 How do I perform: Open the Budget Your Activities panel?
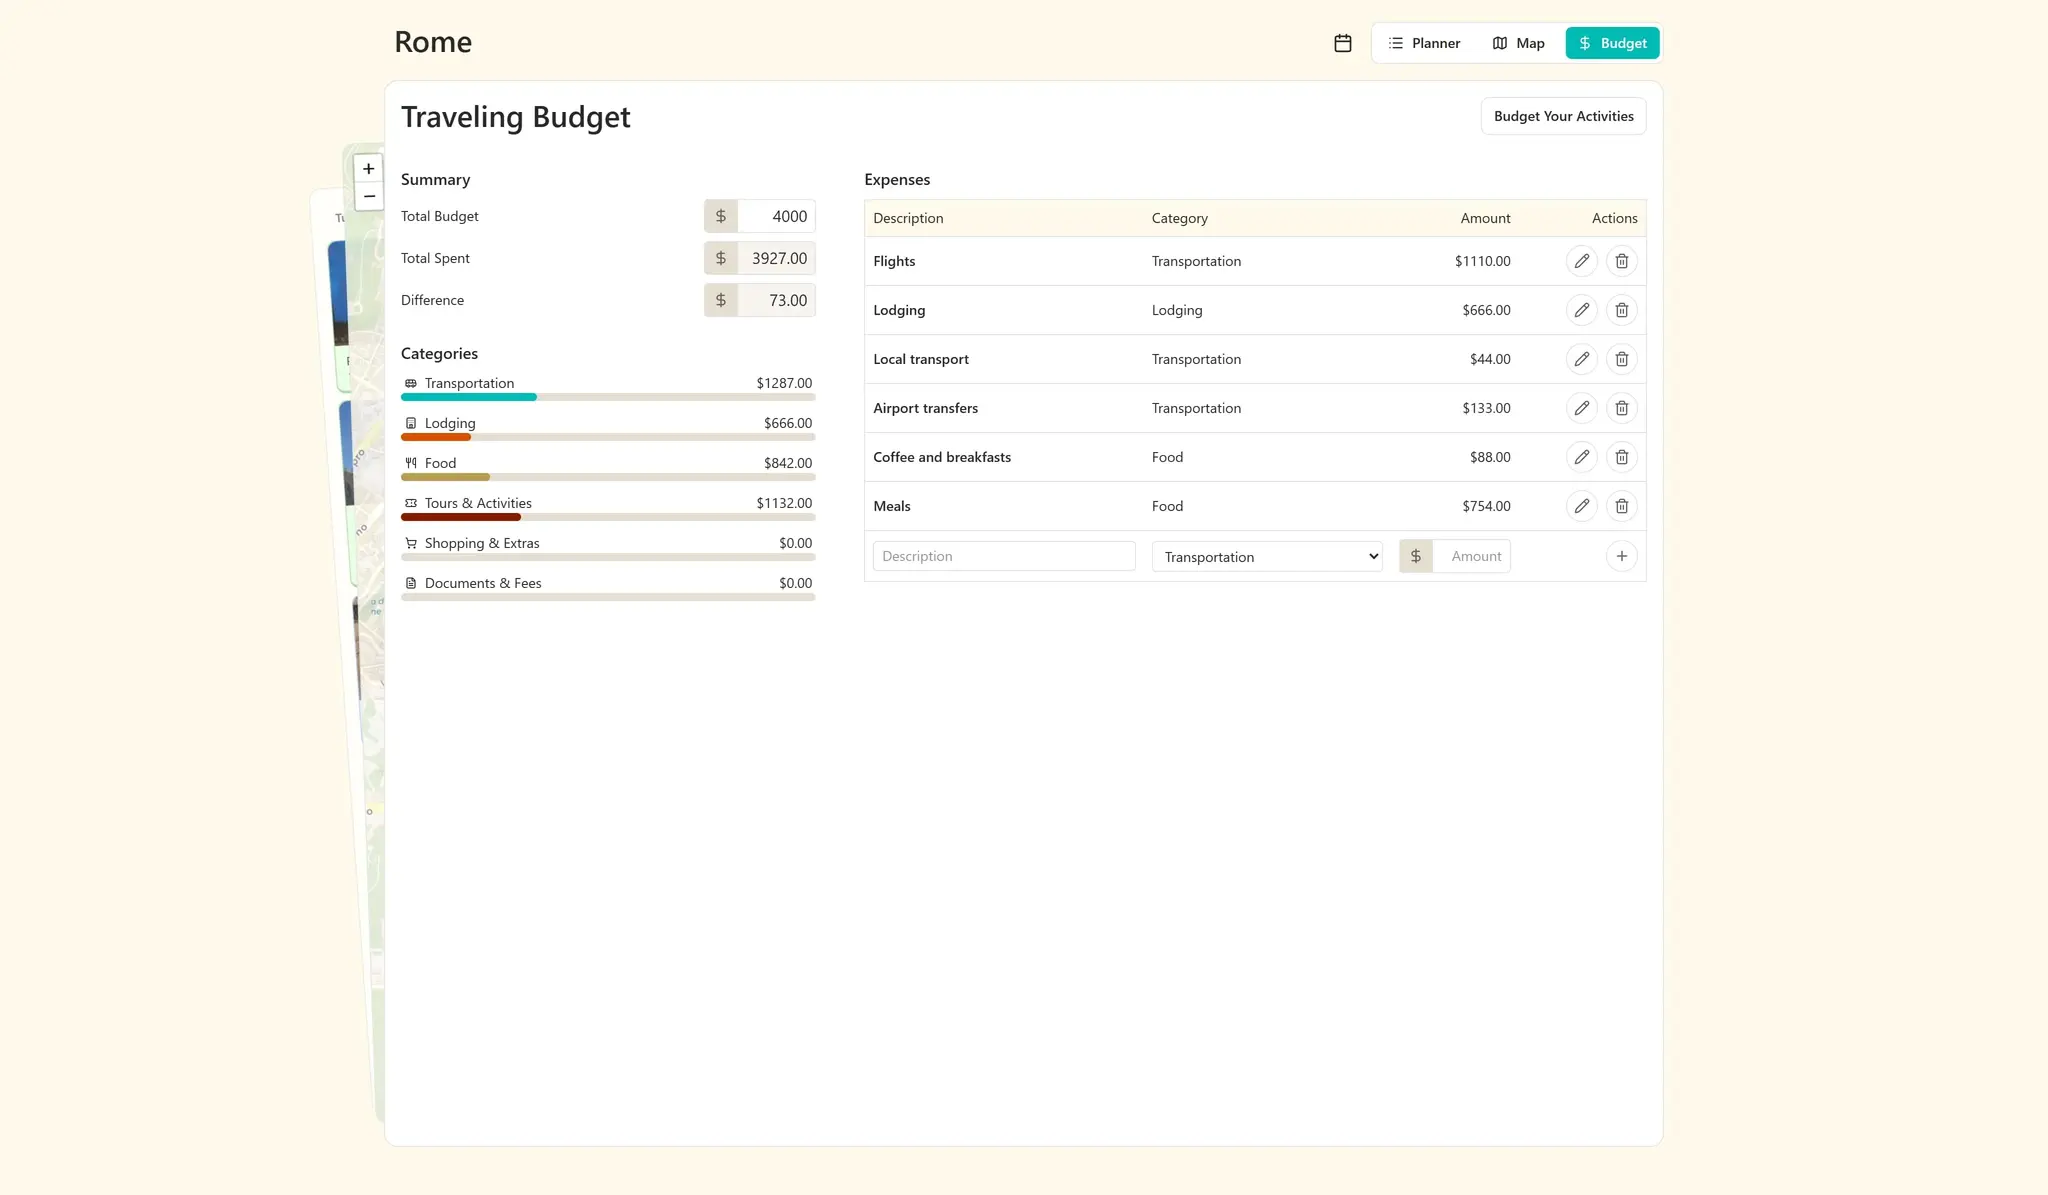(1563, 116)
